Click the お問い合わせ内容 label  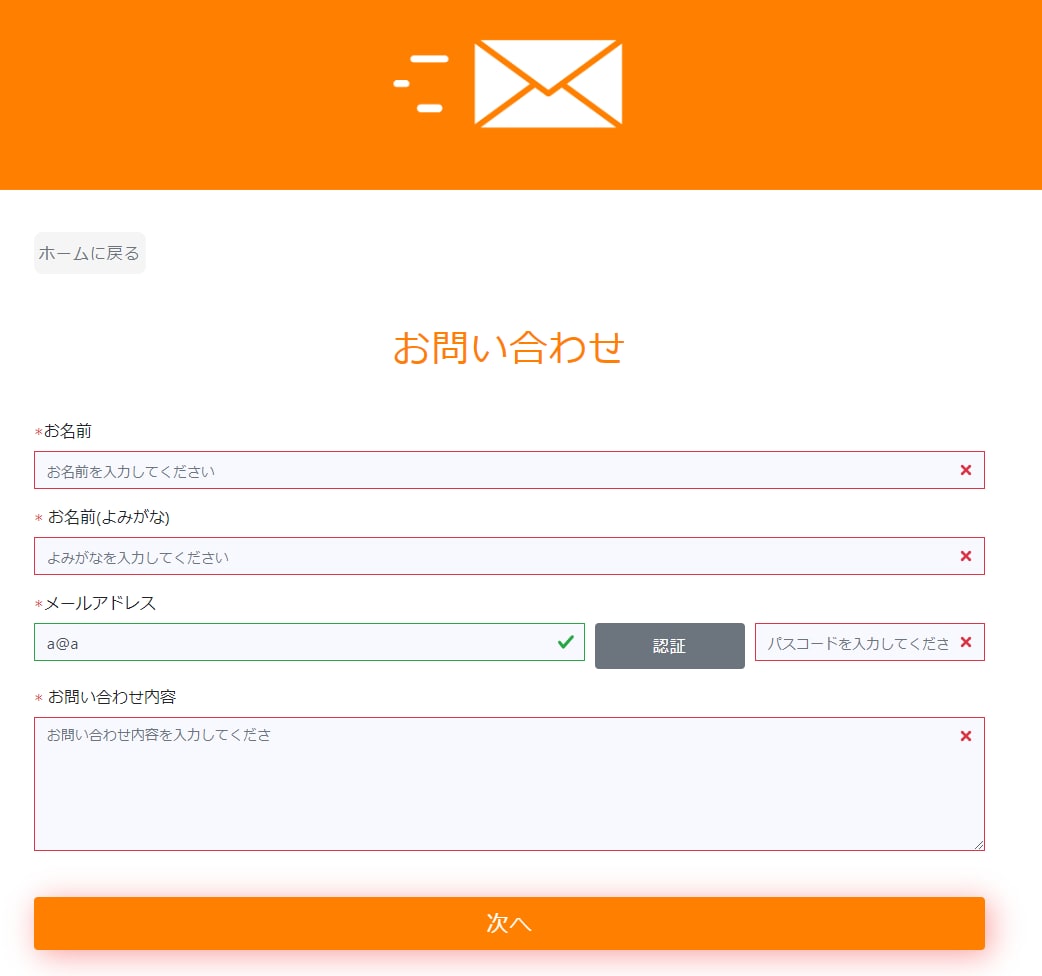pos(112,697)
